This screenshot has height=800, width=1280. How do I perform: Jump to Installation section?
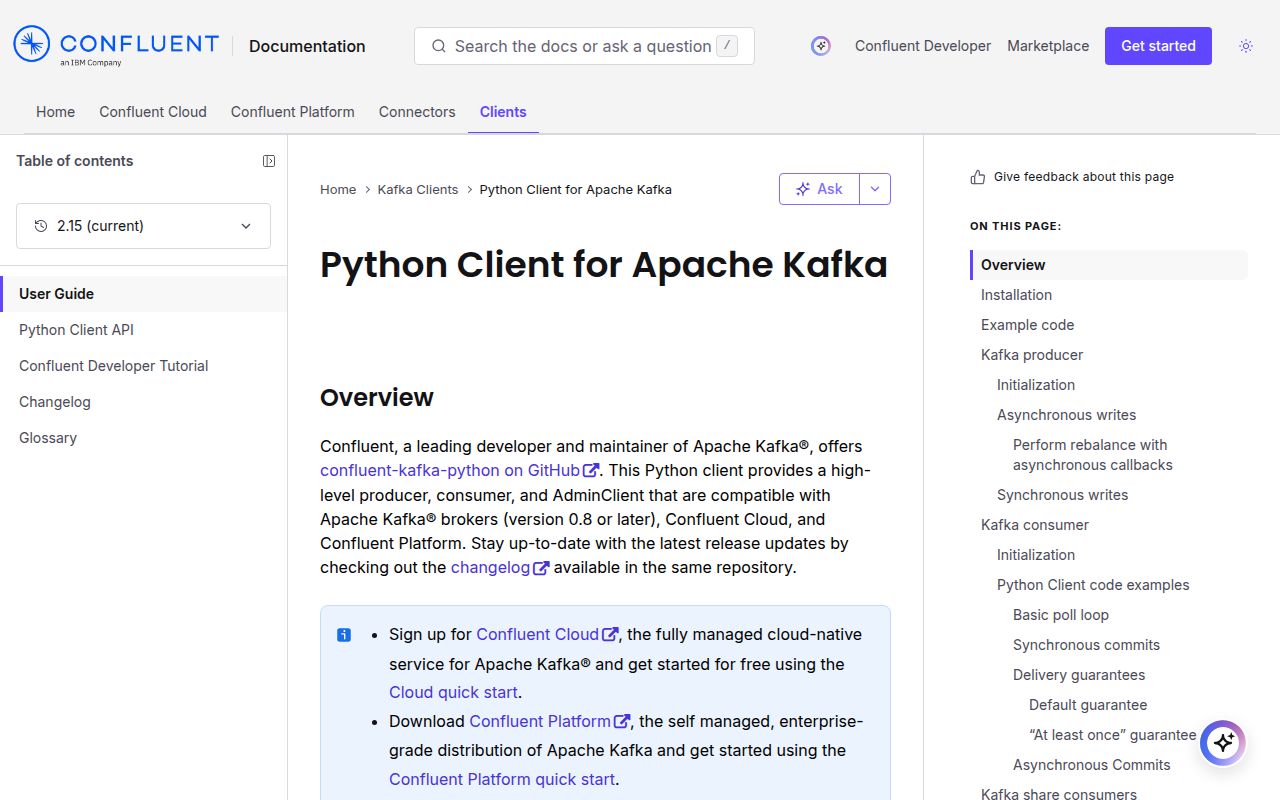pyautogui.click(x=1016, y=295)
